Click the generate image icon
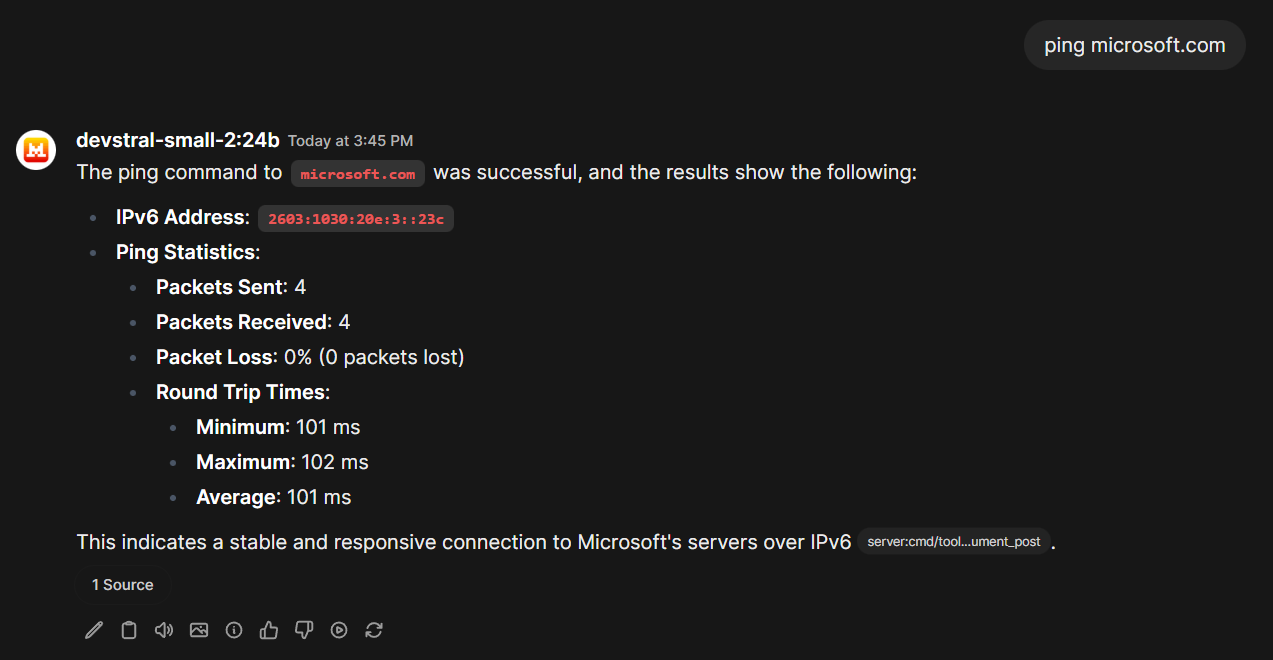Viewport: 1273px width, 660px height. (199, 630)
